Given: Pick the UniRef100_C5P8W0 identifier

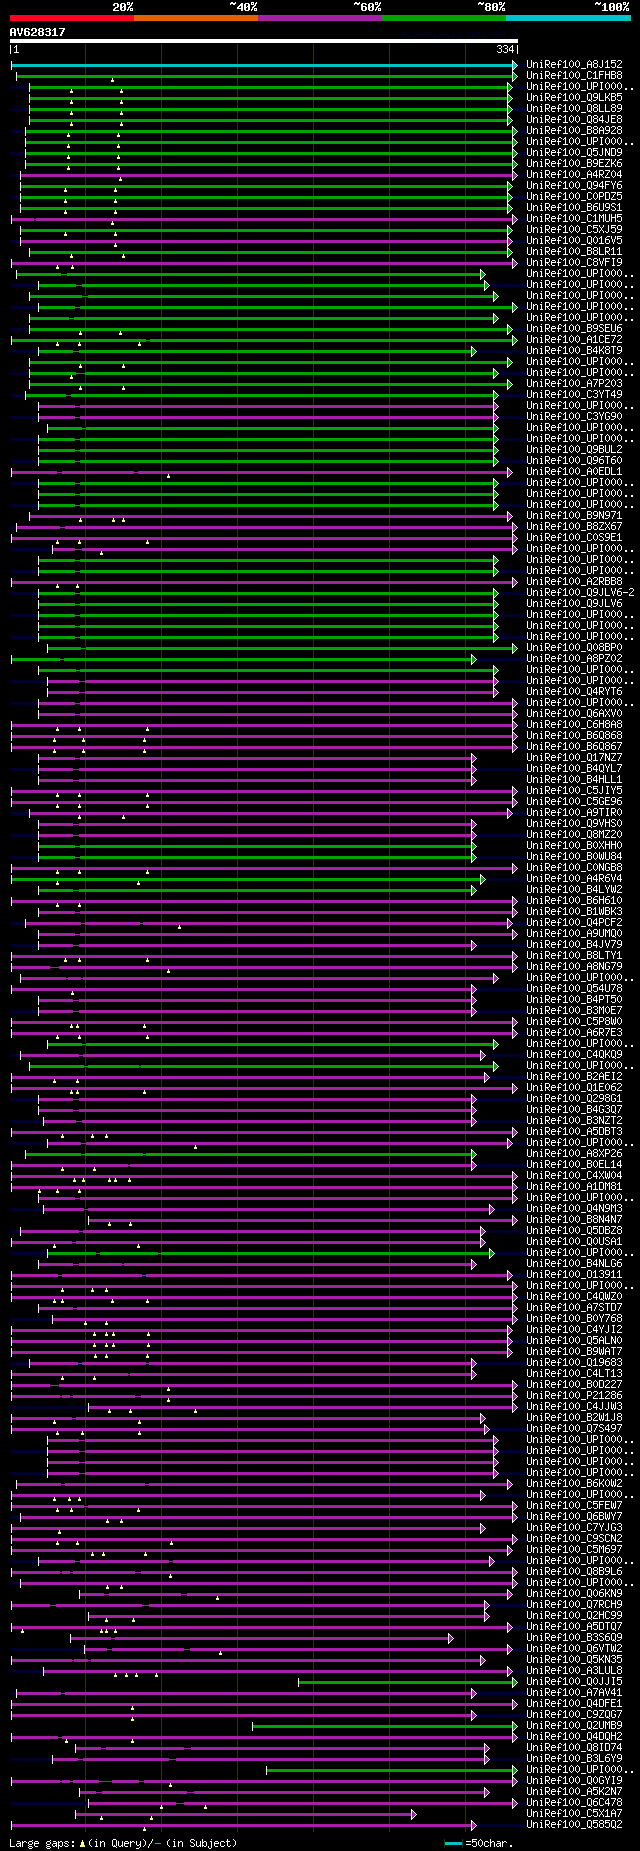Looking at the screenshot, I should 574,1021.
